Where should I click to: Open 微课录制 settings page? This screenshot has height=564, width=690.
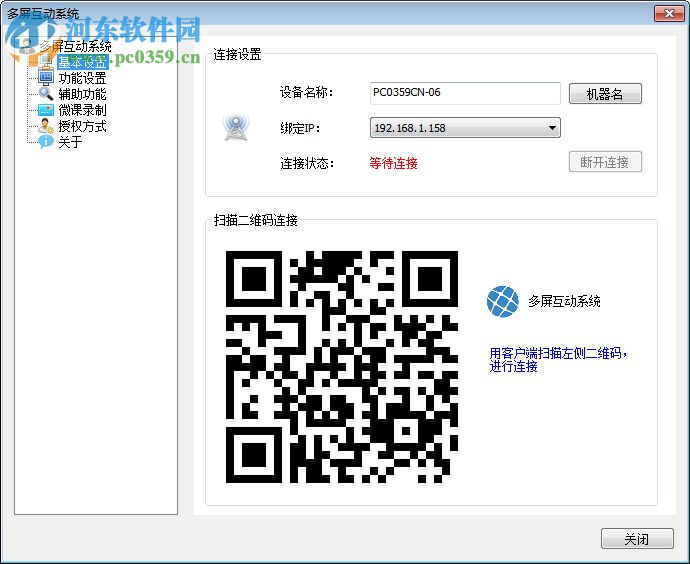[x=82, y=110]
